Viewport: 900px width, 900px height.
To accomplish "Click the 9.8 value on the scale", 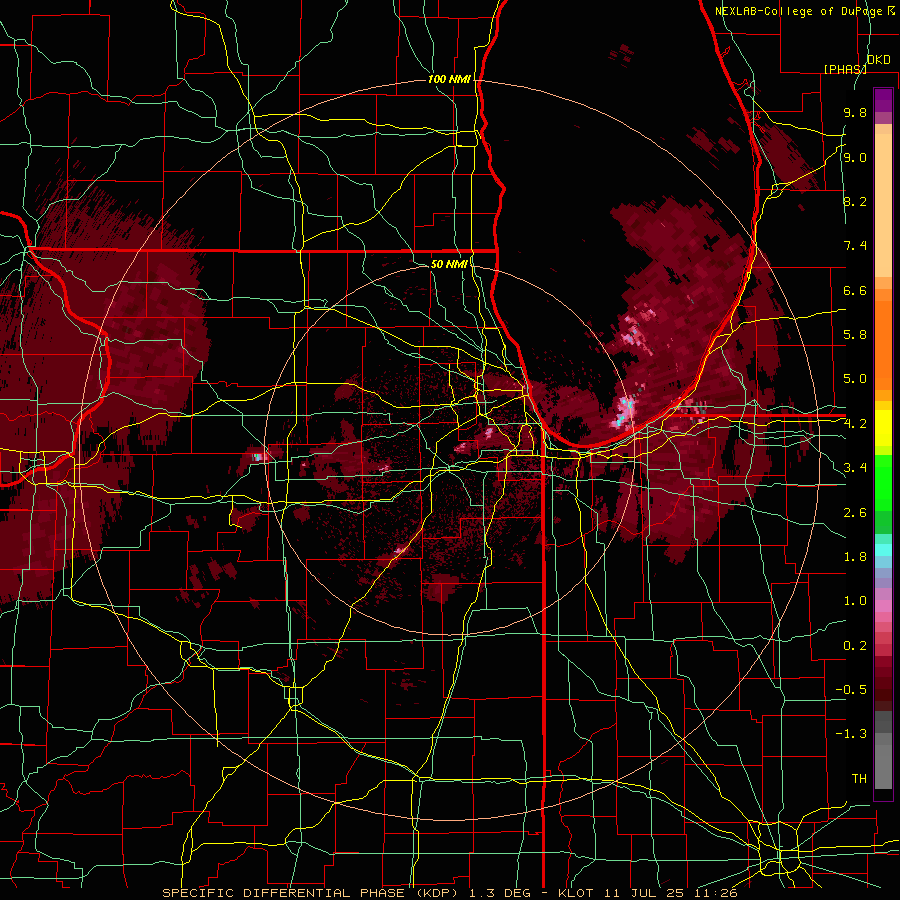I will 855,112.
